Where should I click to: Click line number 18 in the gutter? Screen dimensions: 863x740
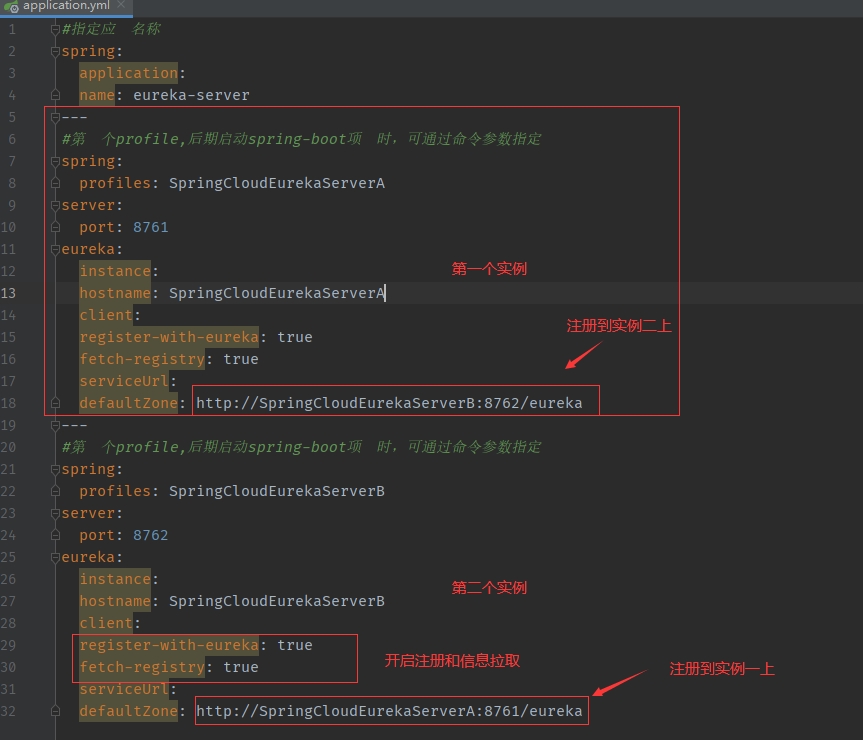8,403
